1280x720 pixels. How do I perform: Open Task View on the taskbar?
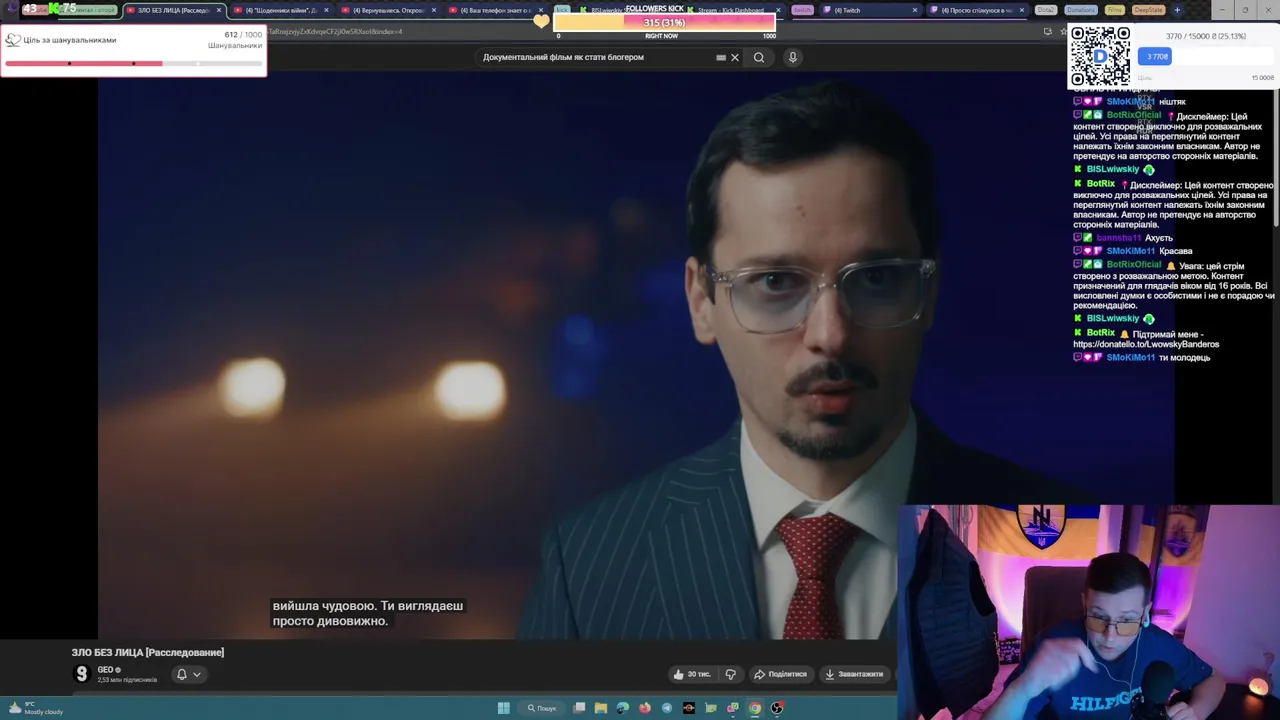(x=579, y=708)
